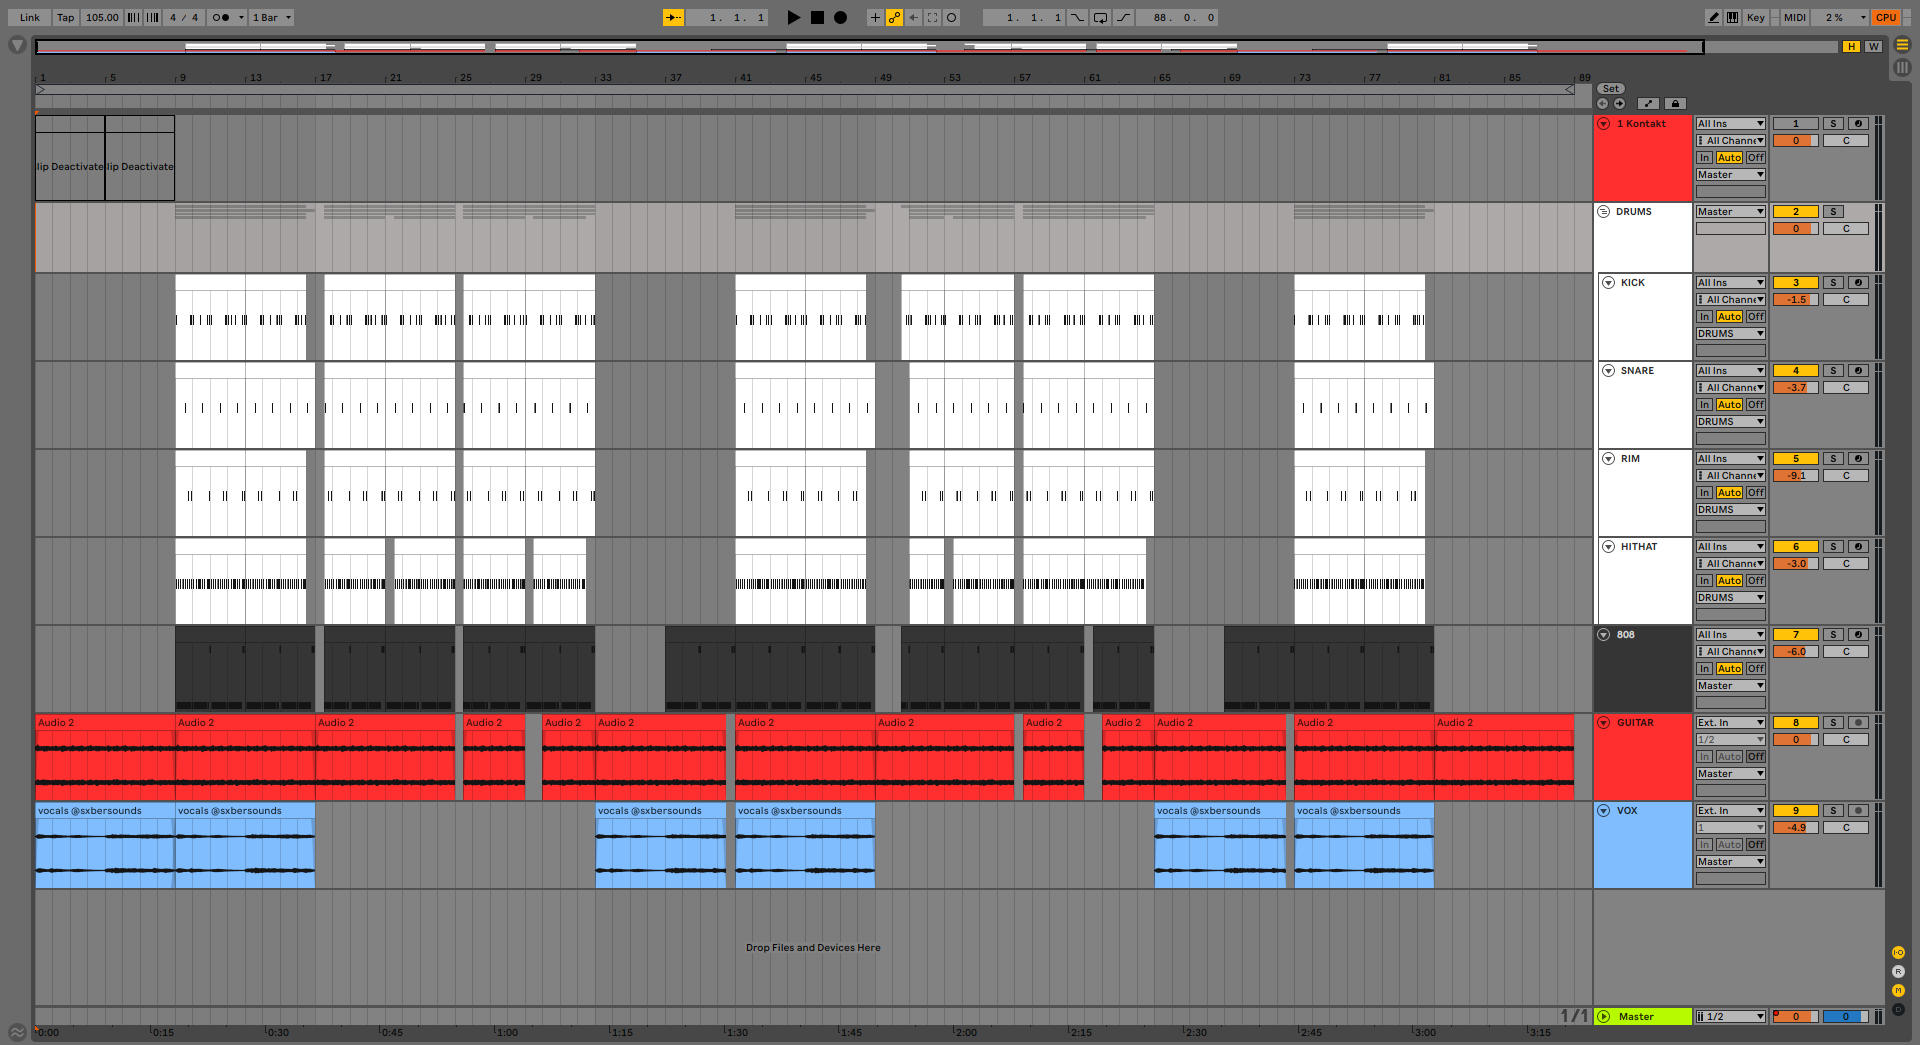
Task: Open KICK output DRUMS dropdown
Action: click(x=1730, y=333)
